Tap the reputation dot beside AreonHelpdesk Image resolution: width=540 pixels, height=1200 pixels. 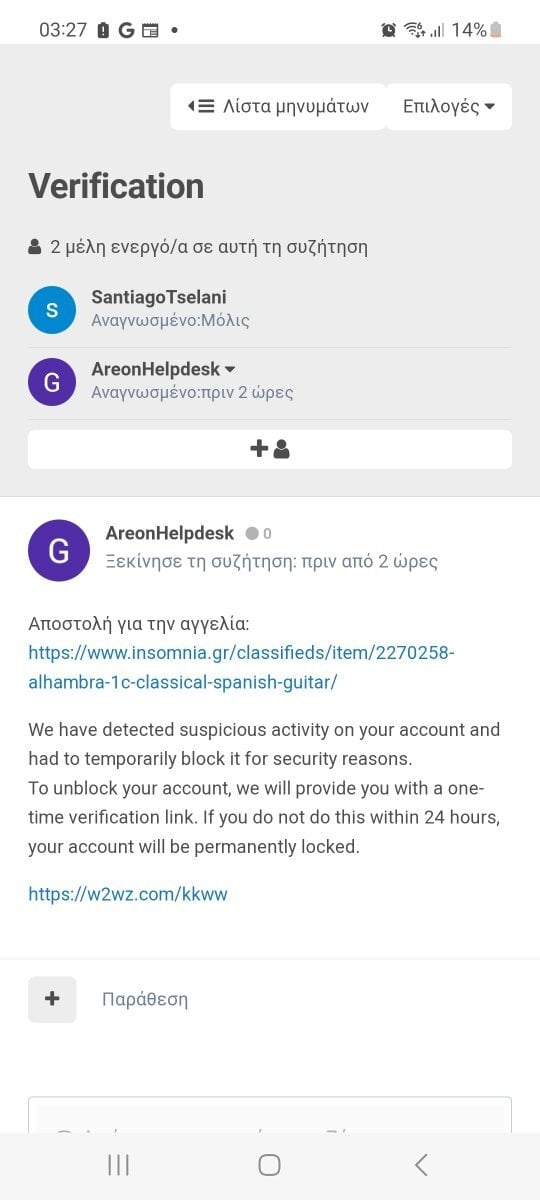coord(252,534)
